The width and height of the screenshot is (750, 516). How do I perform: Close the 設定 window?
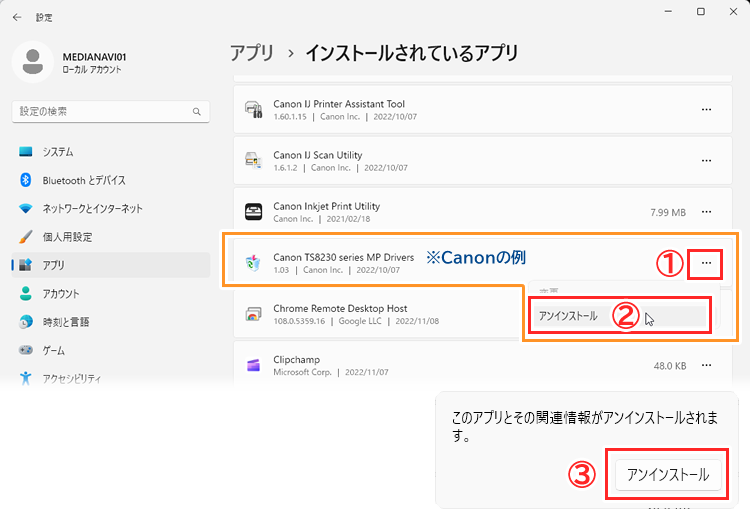[x=733, y=11]
